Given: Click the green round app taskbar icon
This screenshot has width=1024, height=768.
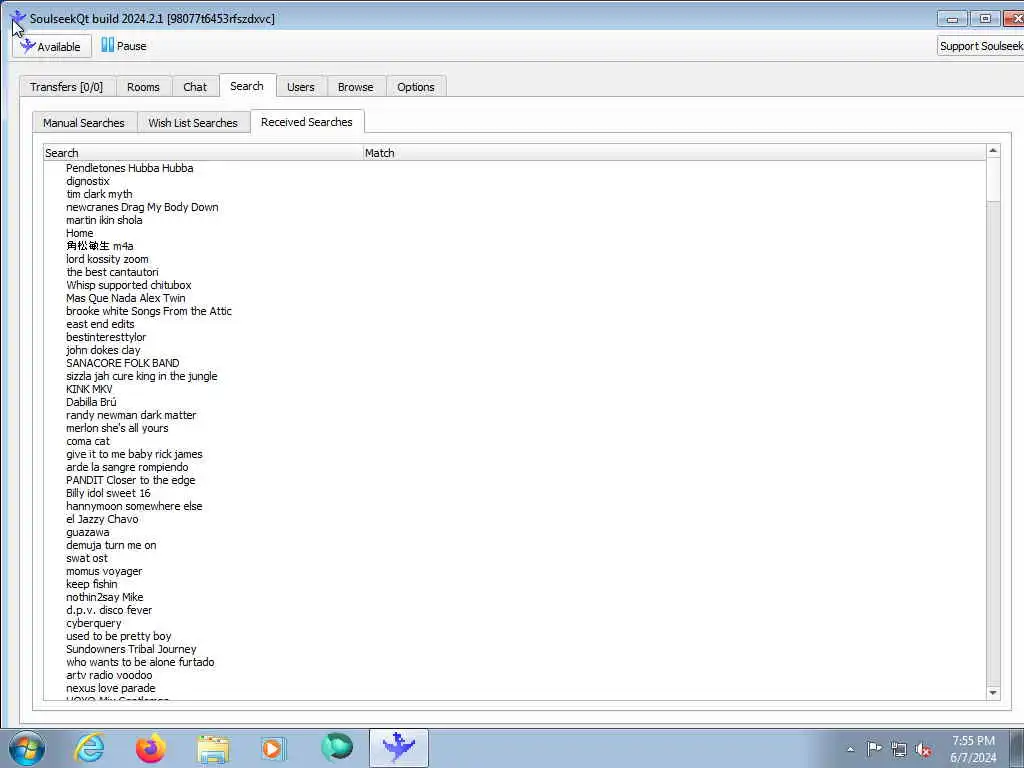Looking at the screenshot, I should pyautogui.click(x=336, y=748).
